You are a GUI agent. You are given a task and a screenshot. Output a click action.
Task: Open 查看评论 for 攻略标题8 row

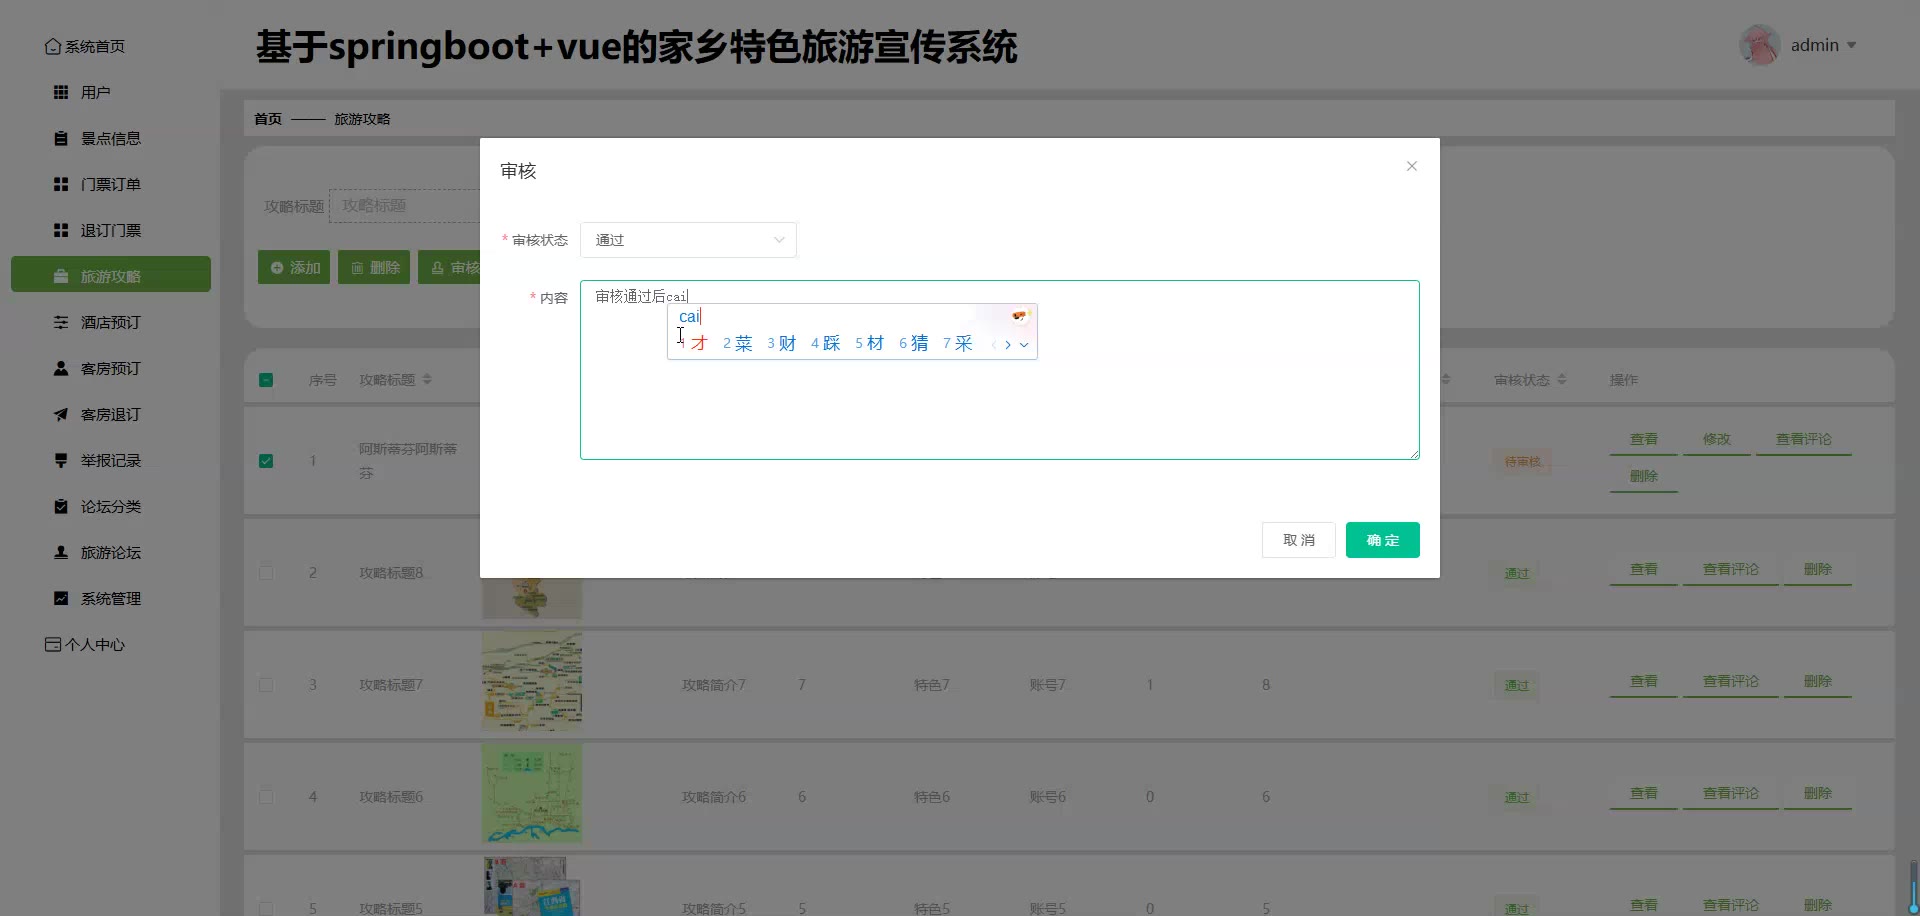(1731, 570)
